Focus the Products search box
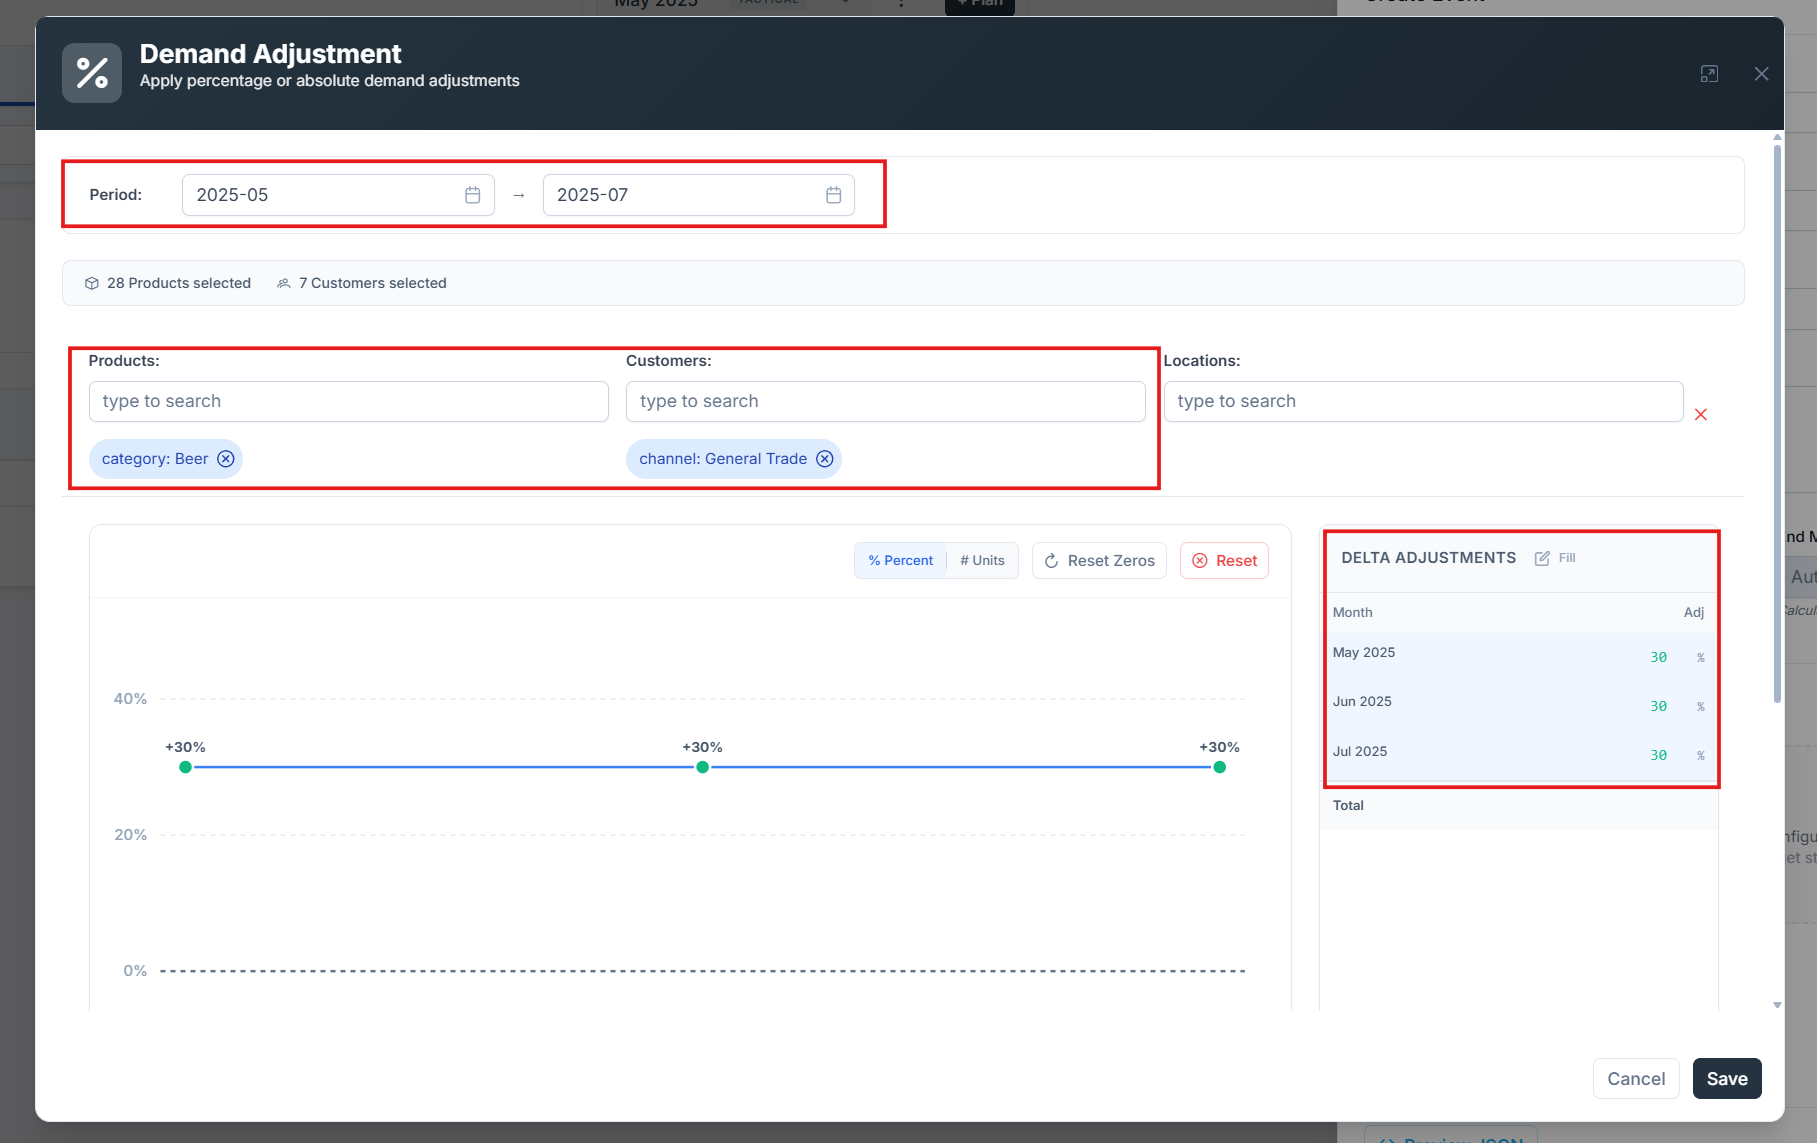Screen dimensions: 1817x1143 coord(348,401)
